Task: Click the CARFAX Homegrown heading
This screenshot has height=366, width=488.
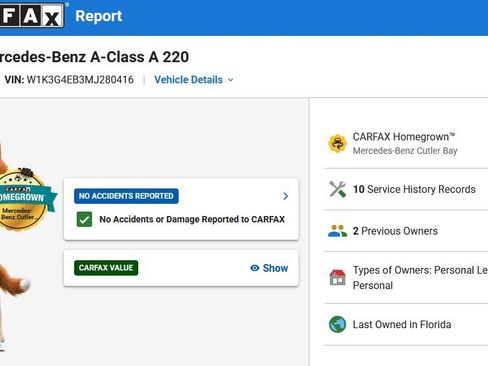Action: (x=404, y=137)
